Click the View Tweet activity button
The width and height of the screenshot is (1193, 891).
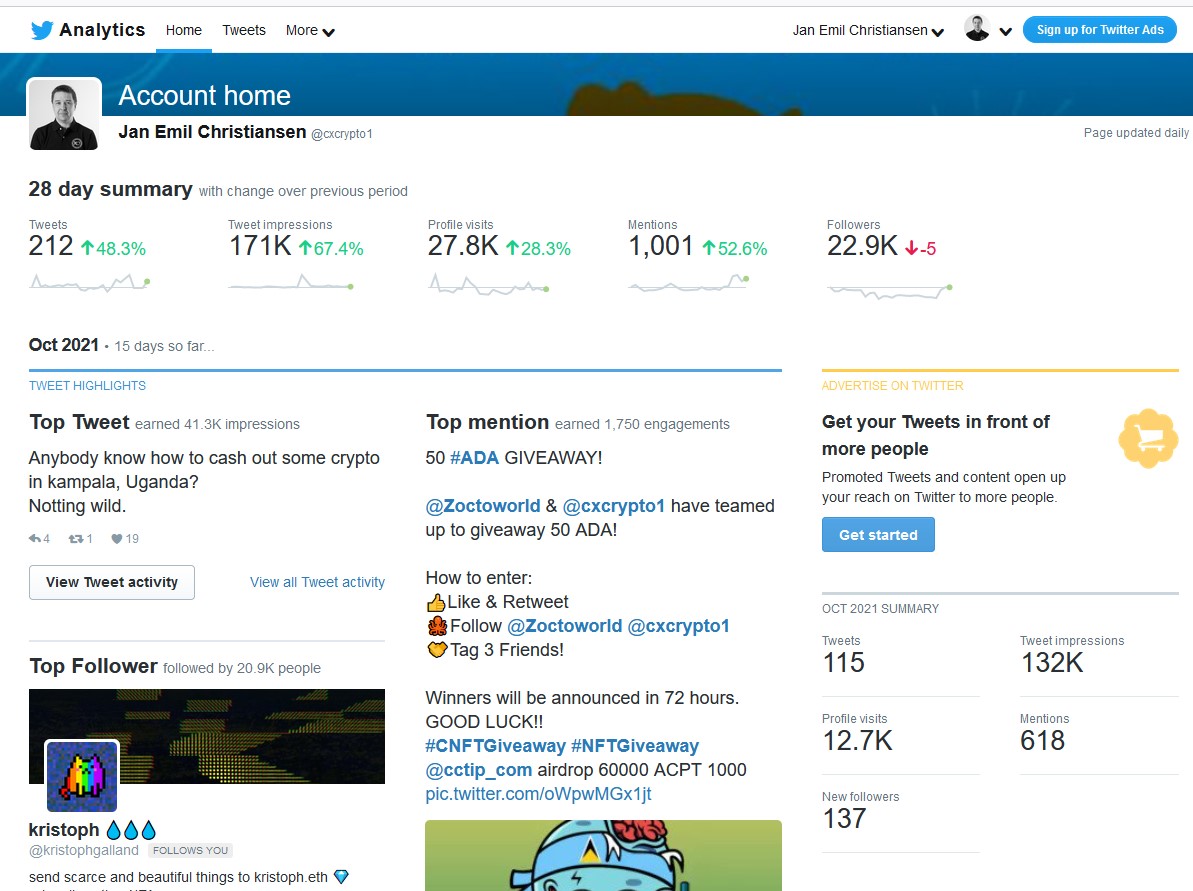(x=112, y=582)
